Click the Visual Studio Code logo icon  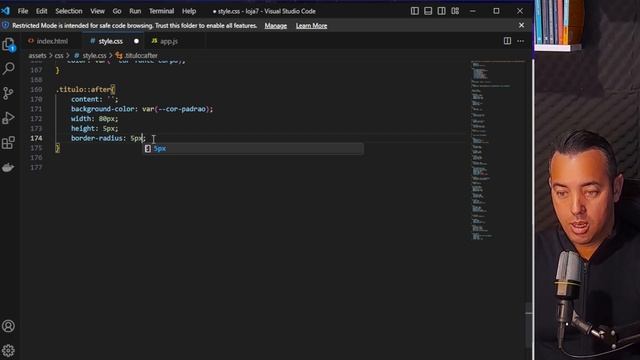coord(5,11)
